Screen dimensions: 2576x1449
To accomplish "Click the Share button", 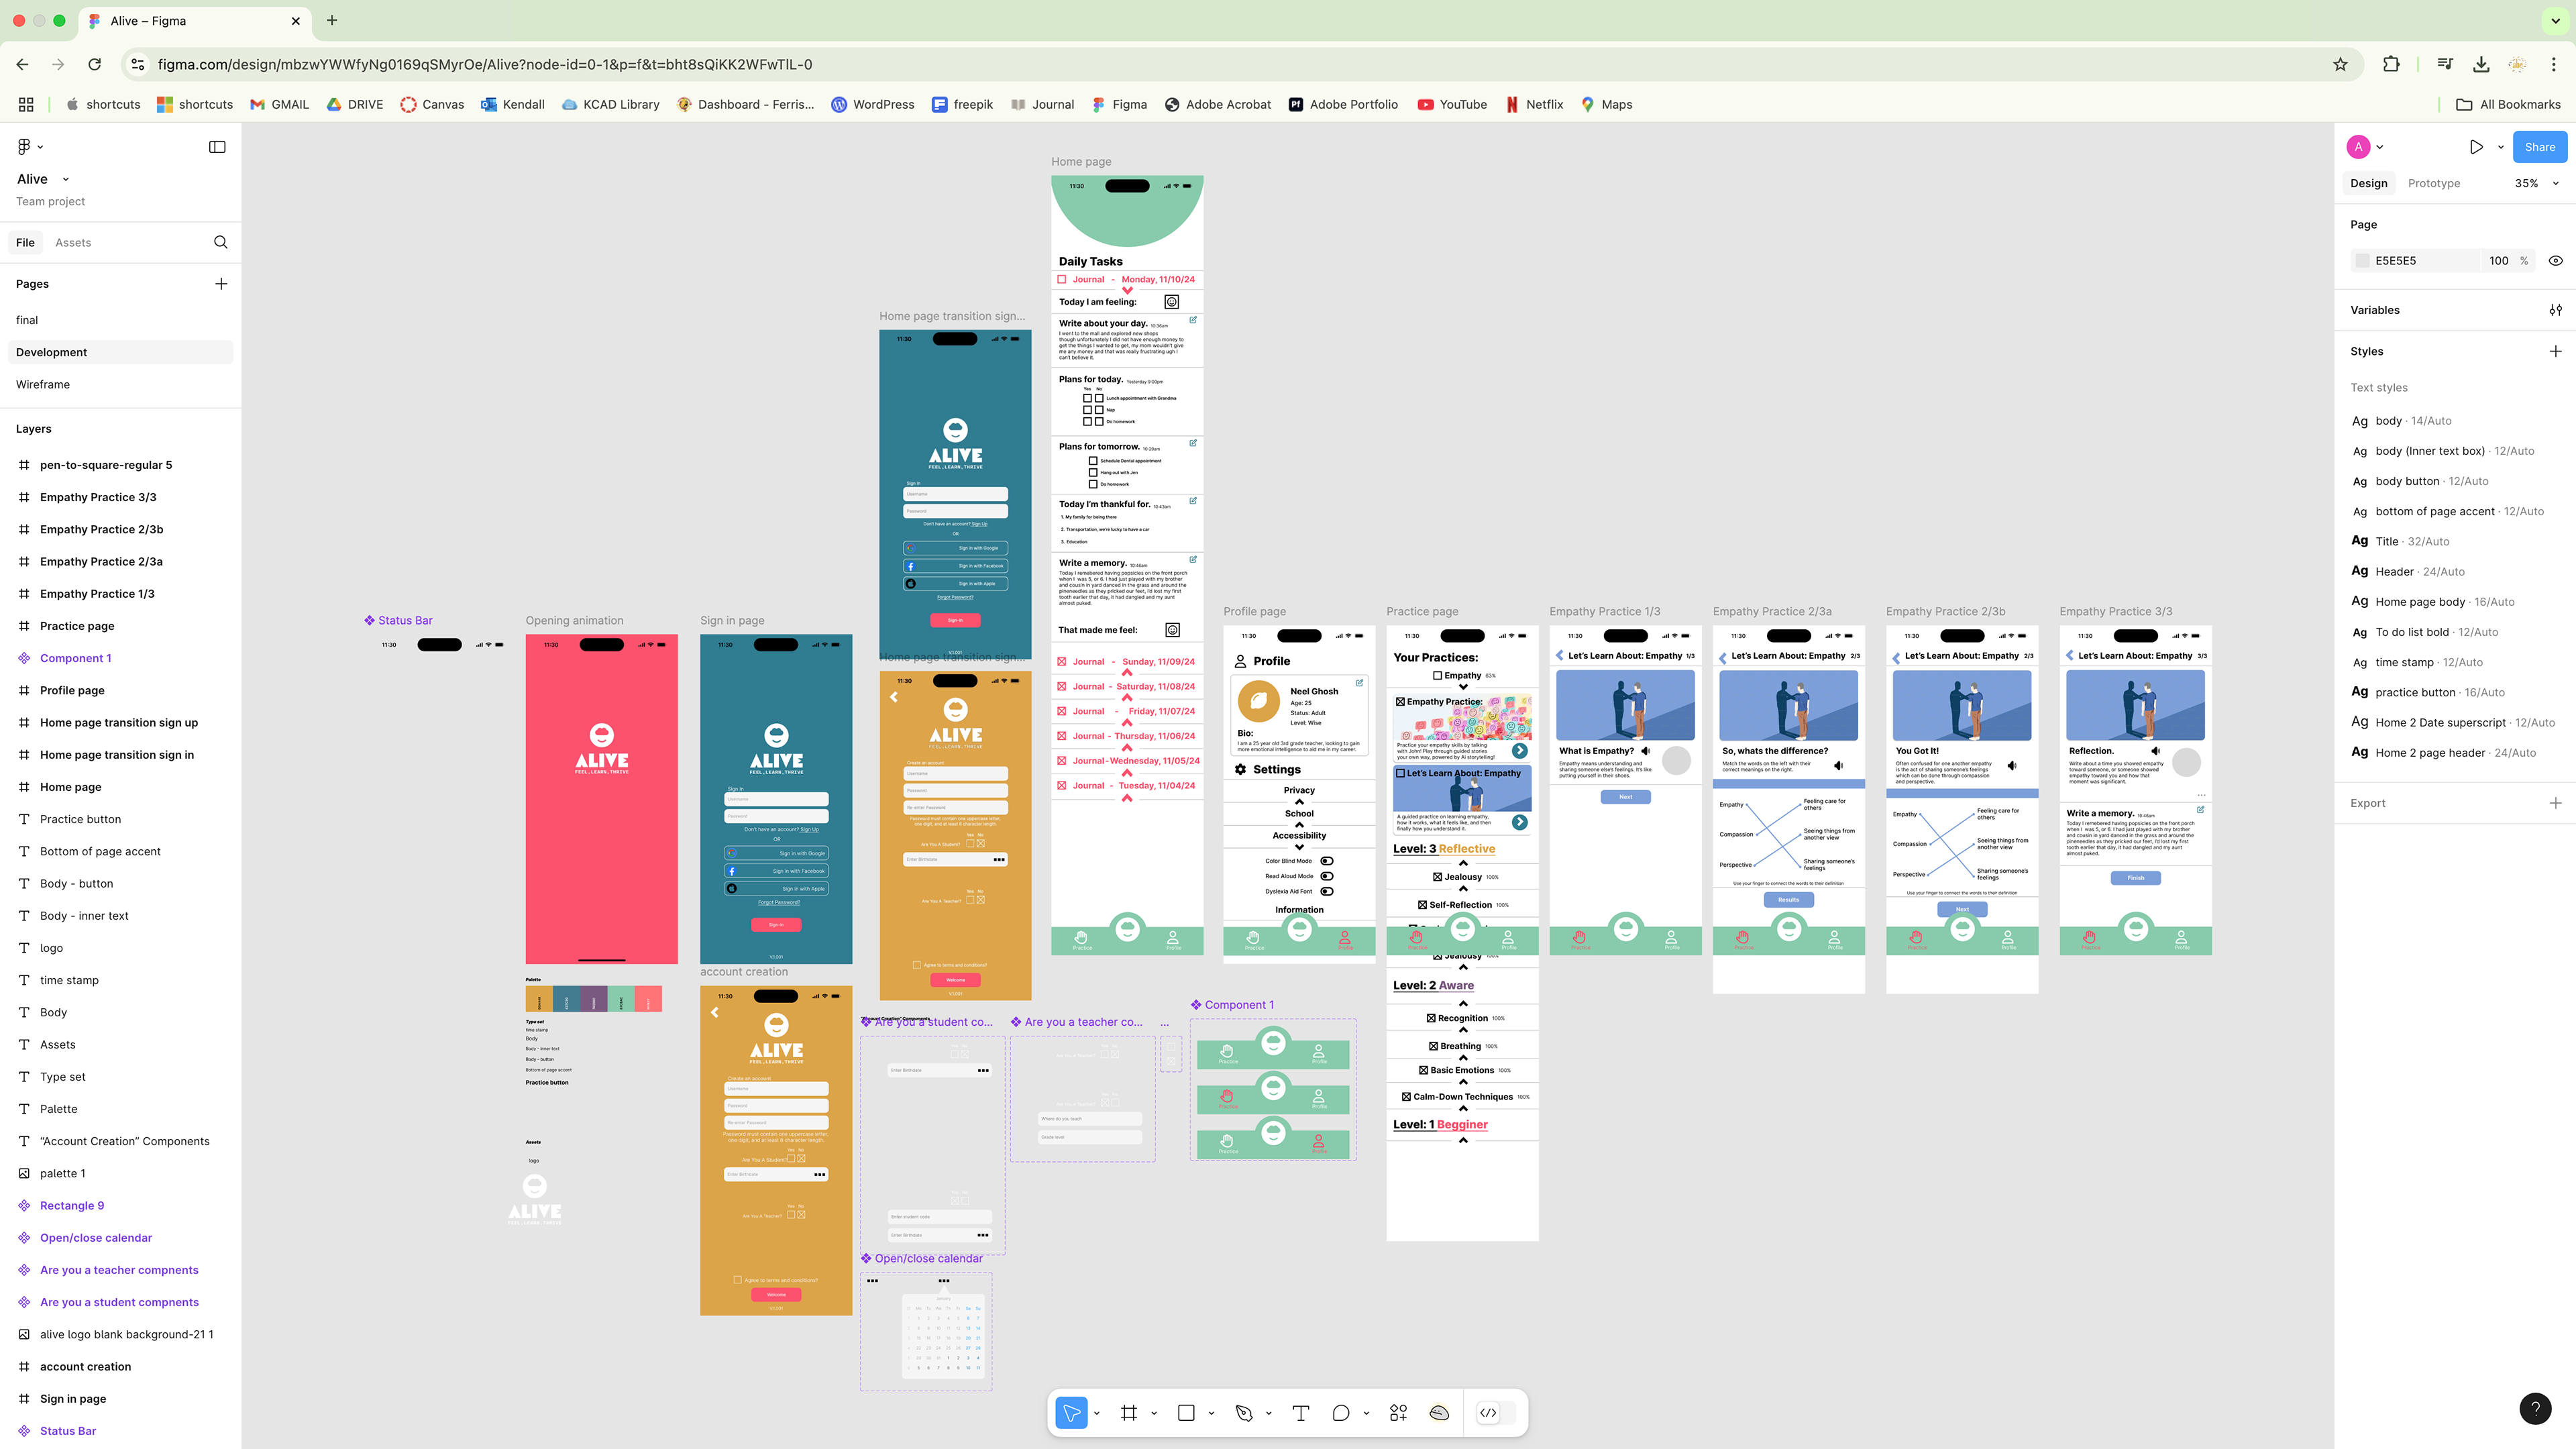I will coord(2539,147).
